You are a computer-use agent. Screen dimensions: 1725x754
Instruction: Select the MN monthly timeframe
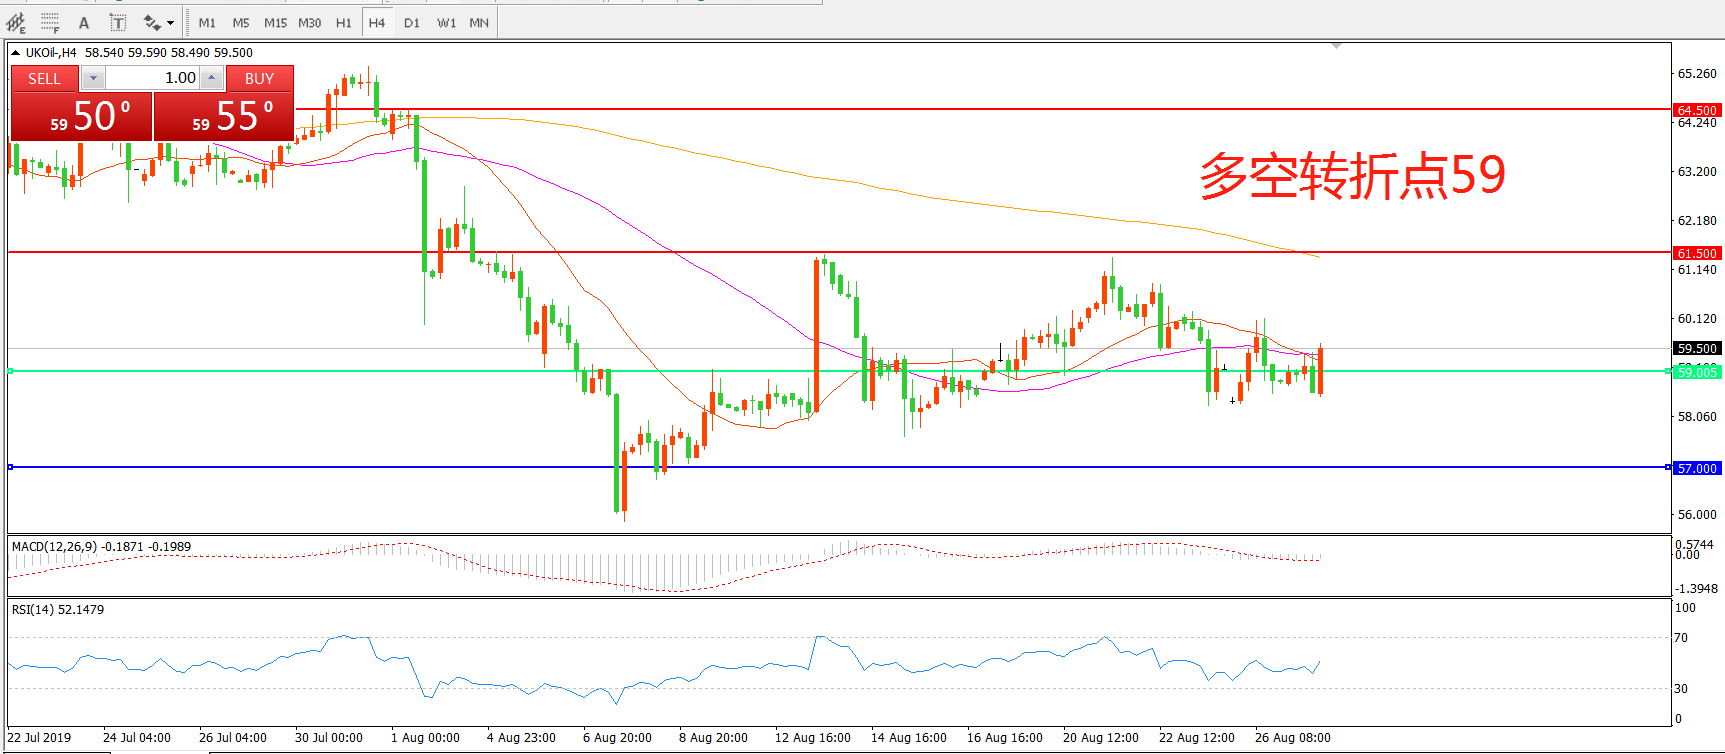[x=479, y=22]
